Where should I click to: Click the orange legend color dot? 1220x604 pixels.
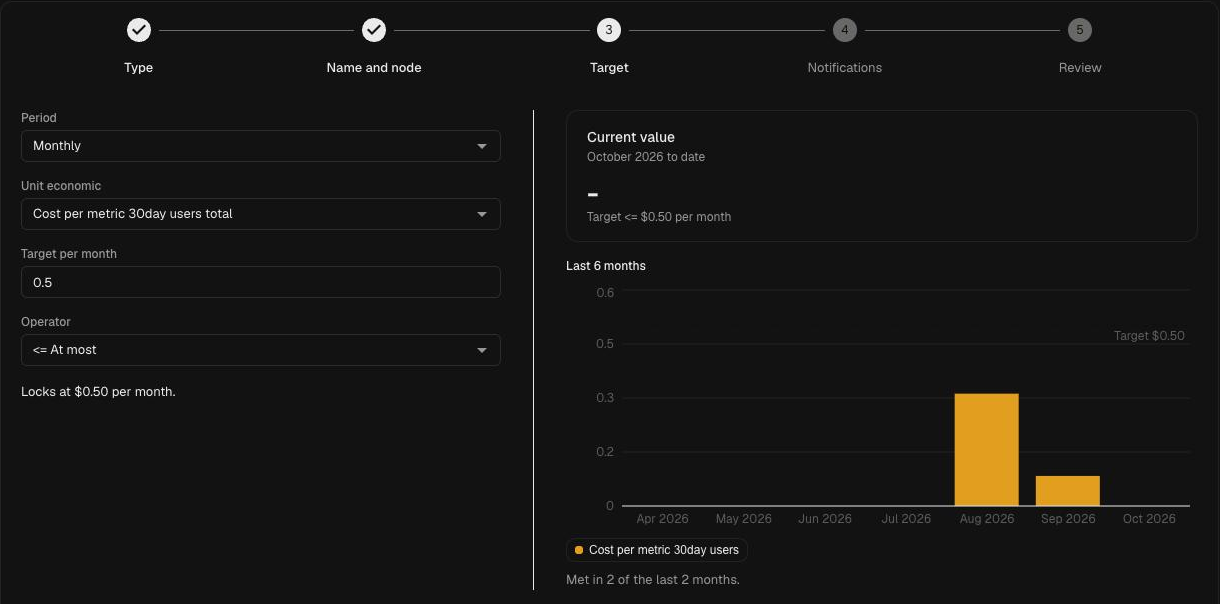pos(579,550)
